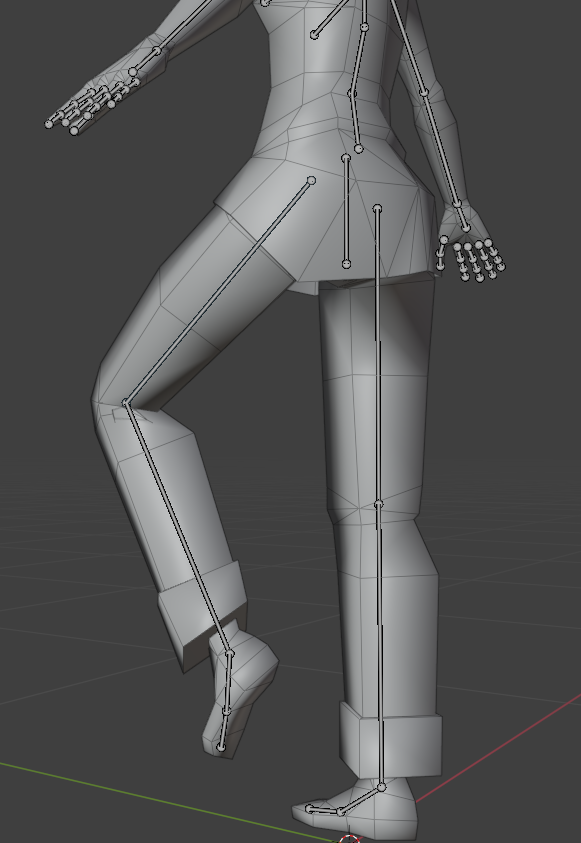Select the standing leg's shin bone
This screenshot has height=843, width=581.
point(380,645)
